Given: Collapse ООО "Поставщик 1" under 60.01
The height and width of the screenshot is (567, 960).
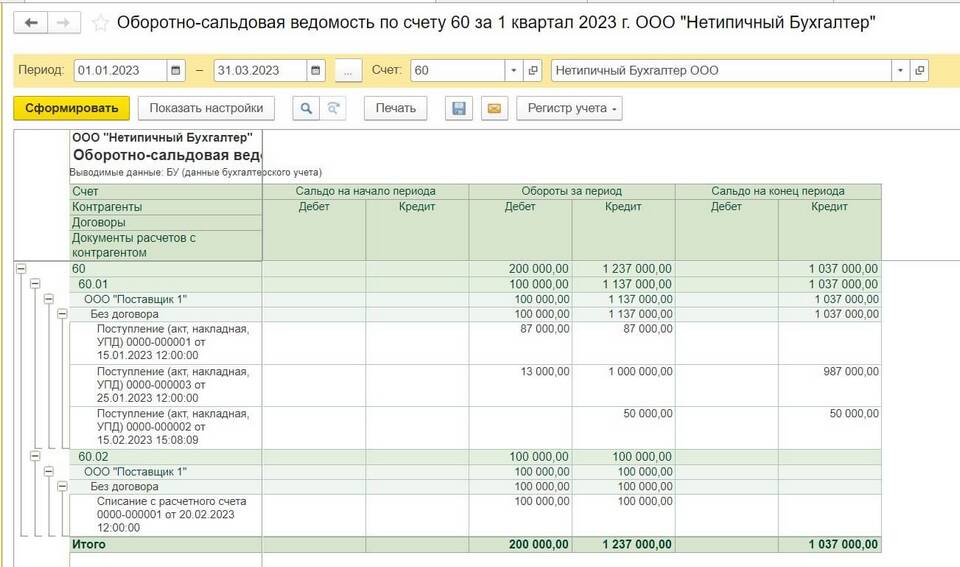Looking at the screenshot, I should [x=48, y=299].
